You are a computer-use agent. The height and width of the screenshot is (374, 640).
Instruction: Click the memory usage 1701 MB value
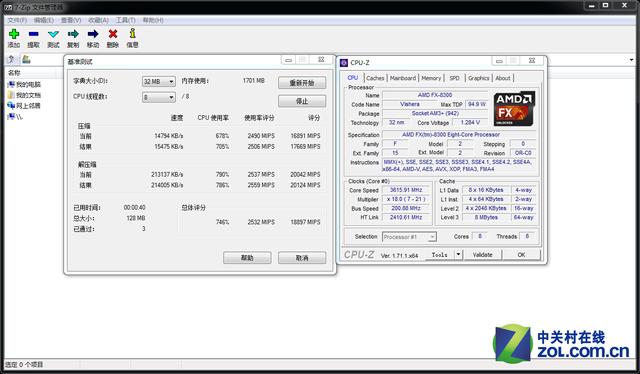coord(253,81)
